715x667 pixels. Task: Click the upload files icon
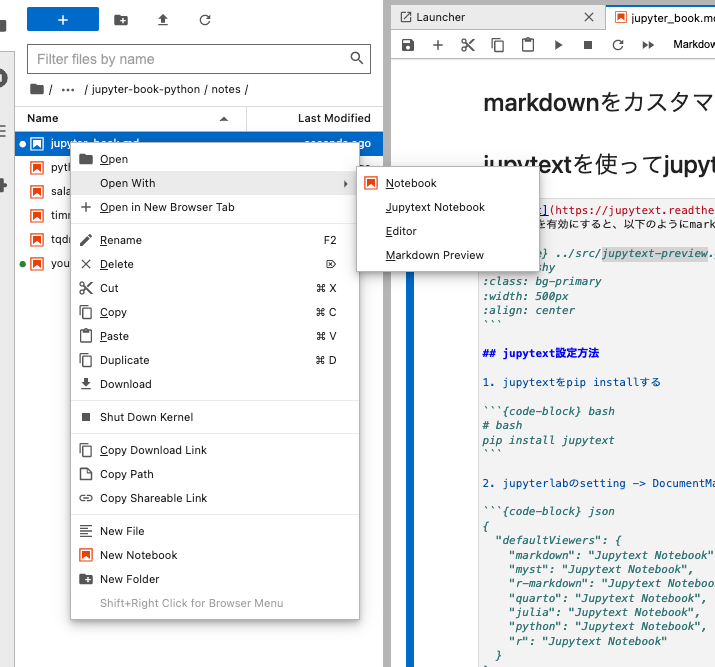(163, 20)
